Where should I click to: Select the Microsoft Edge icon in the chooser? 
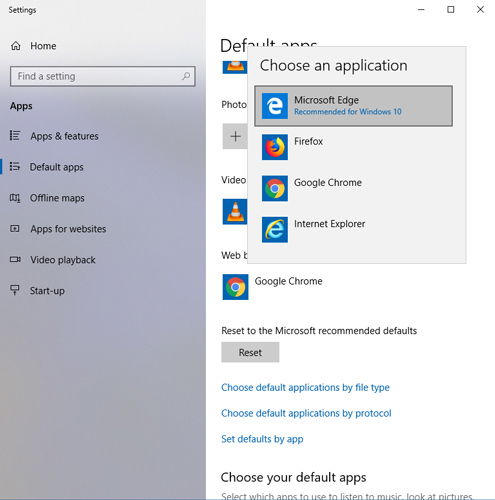[x=275, y=106]
